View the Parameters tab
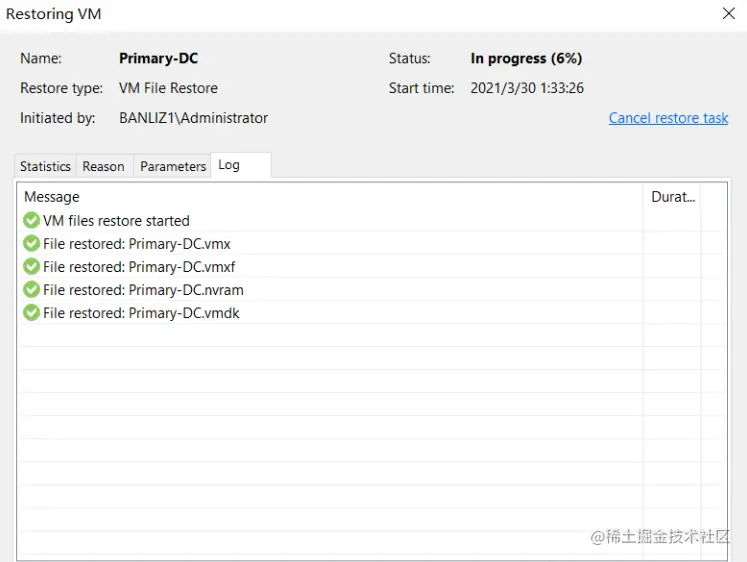The image size is (747, 562). click(173, 166)
